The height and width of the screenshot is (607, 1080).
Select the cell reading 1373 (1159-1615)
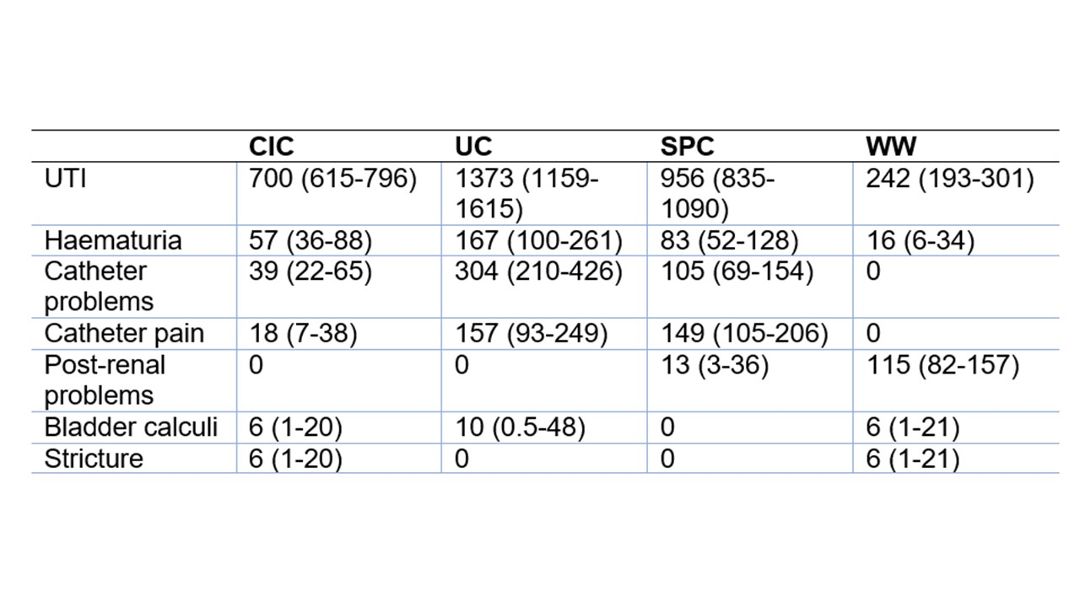tap(526, 194)
